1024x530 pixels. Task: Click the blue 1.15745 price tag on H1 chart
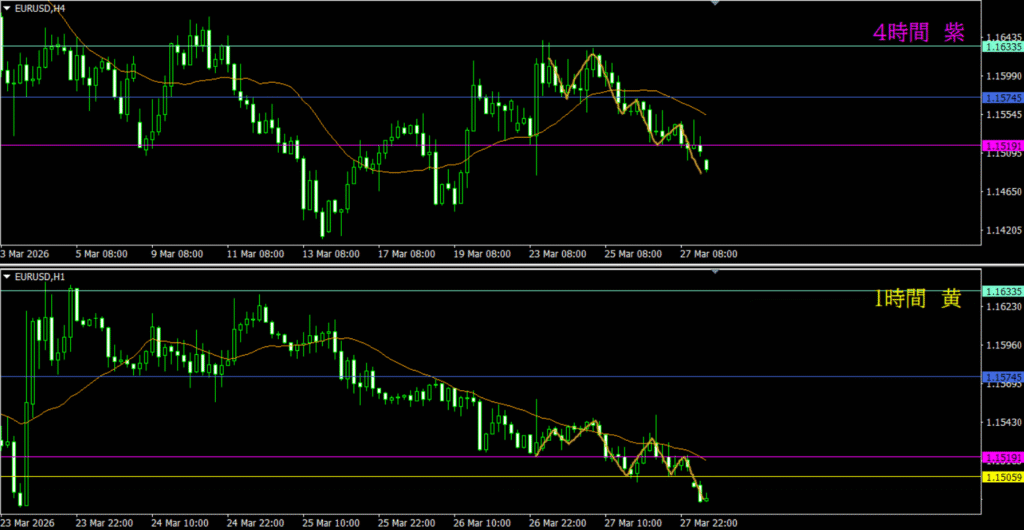[x=1002, y=377]
